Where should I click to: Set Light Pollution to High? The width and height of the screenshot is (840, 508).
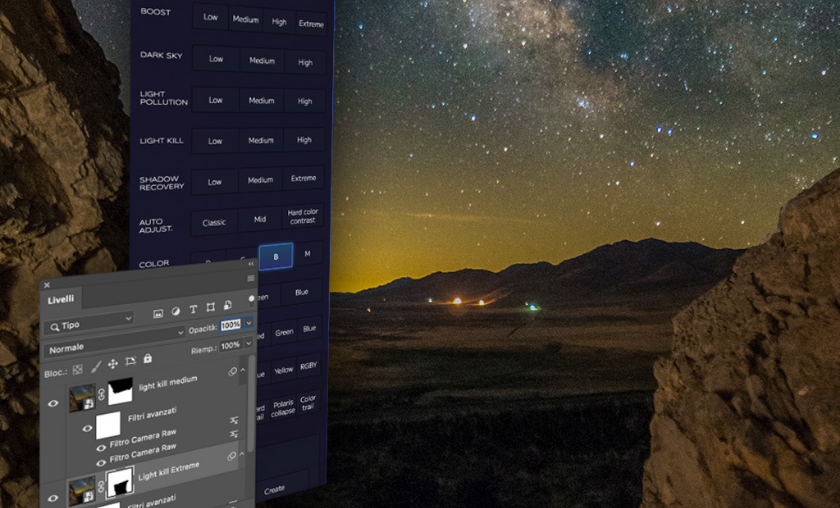coord(305,101)
